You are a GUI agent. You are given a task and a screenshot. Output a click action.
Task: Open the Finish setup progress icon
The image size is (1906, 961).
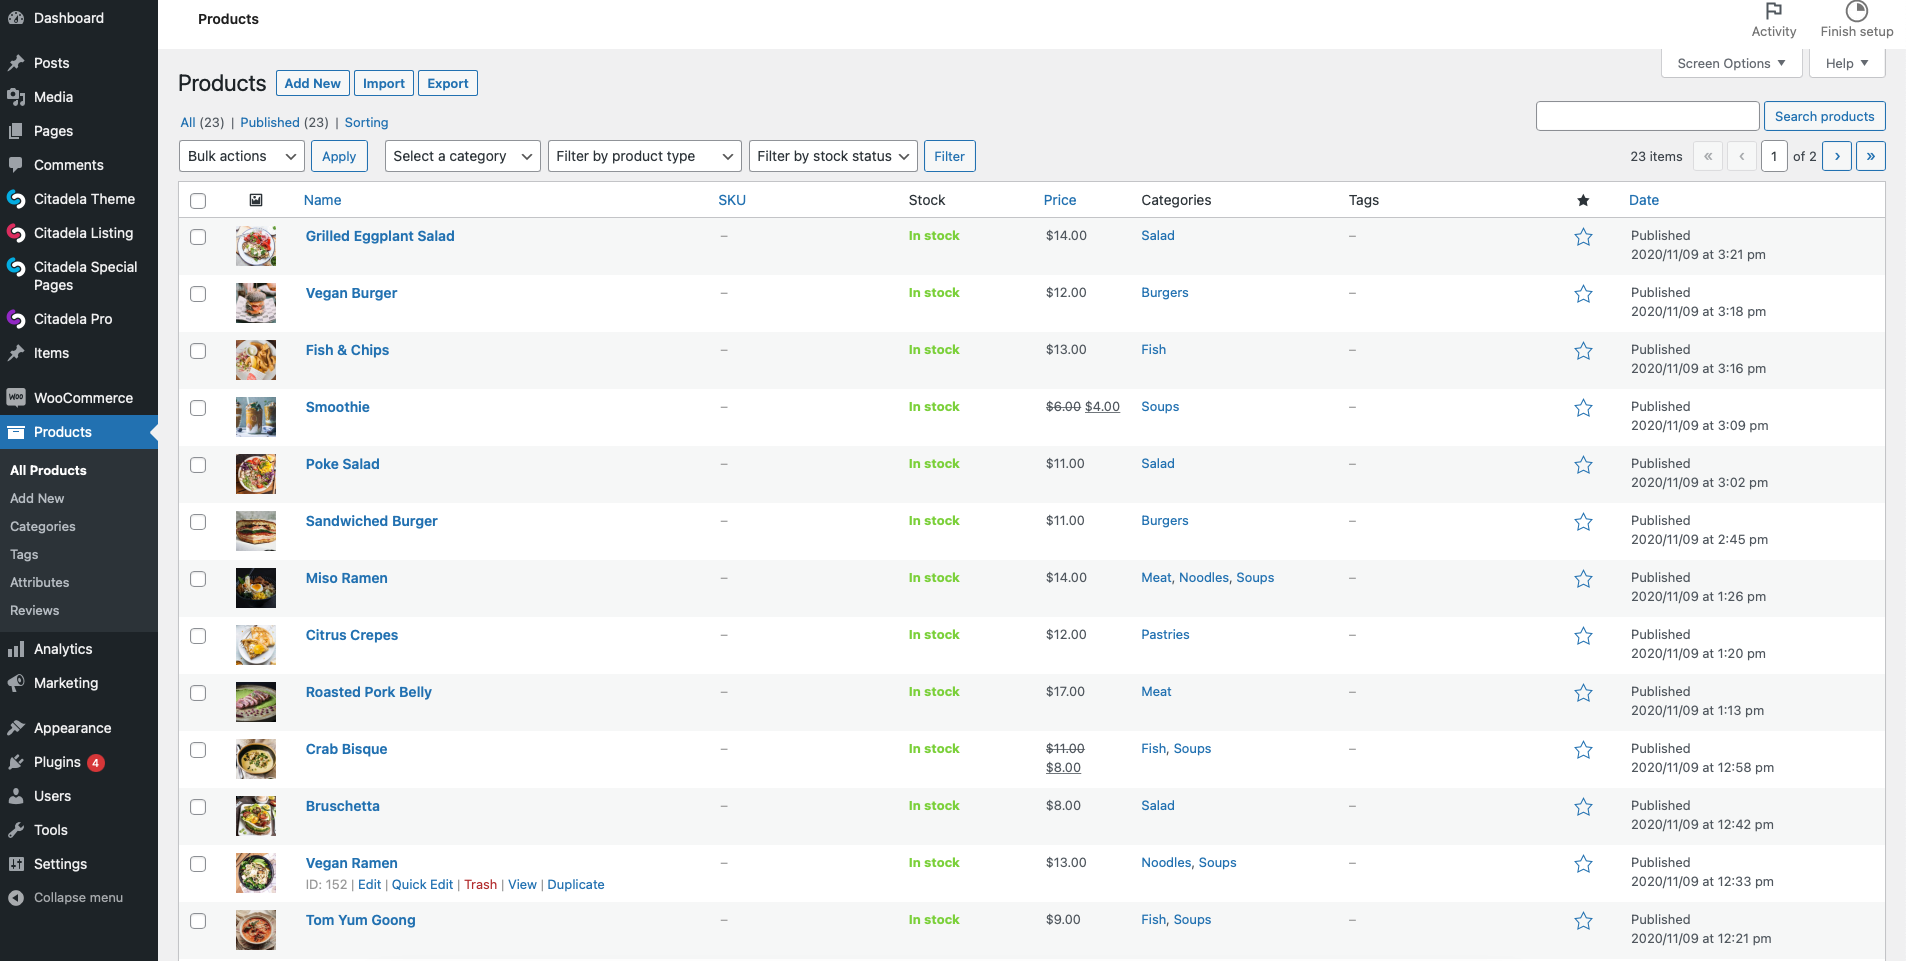1856,12
